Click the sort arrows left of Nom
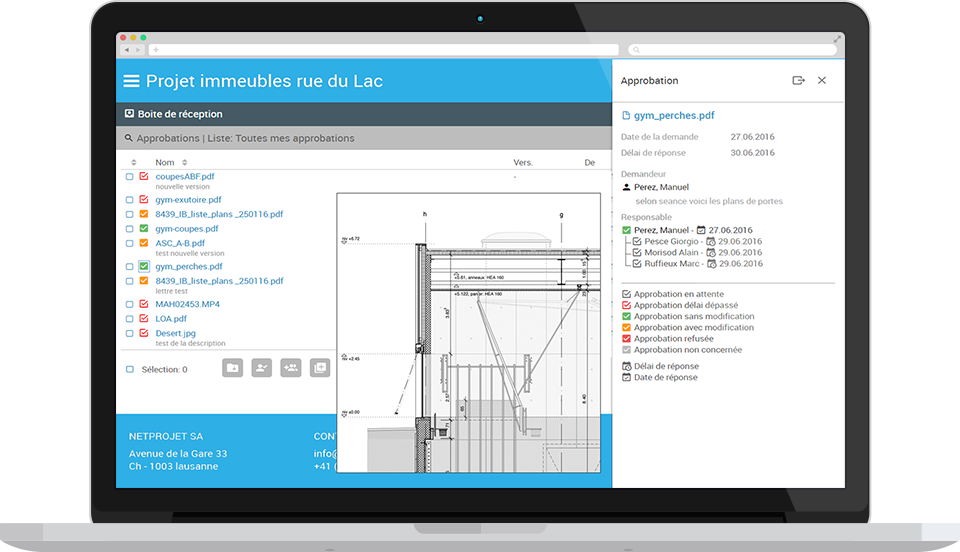This screenshot has width=960, height=552. [134, 162]
